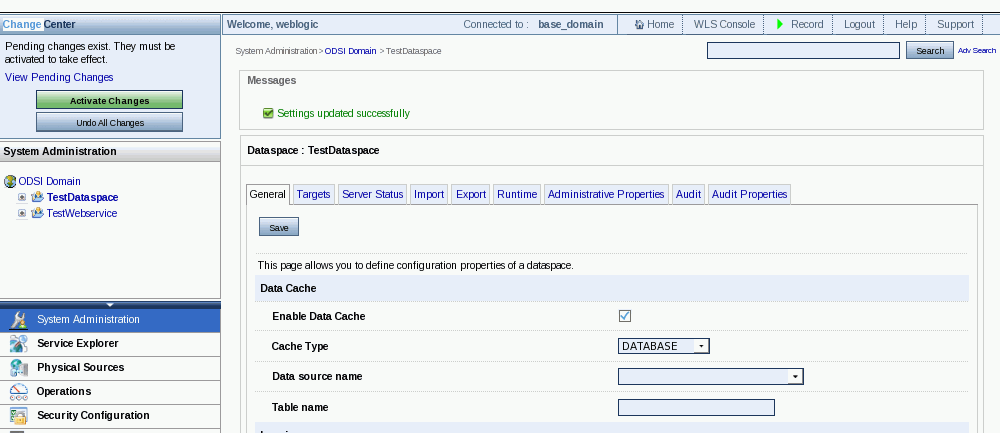Click the ODSI Domain globe icon
This screenshot has height=433, width=1000.
coord(10,182)
